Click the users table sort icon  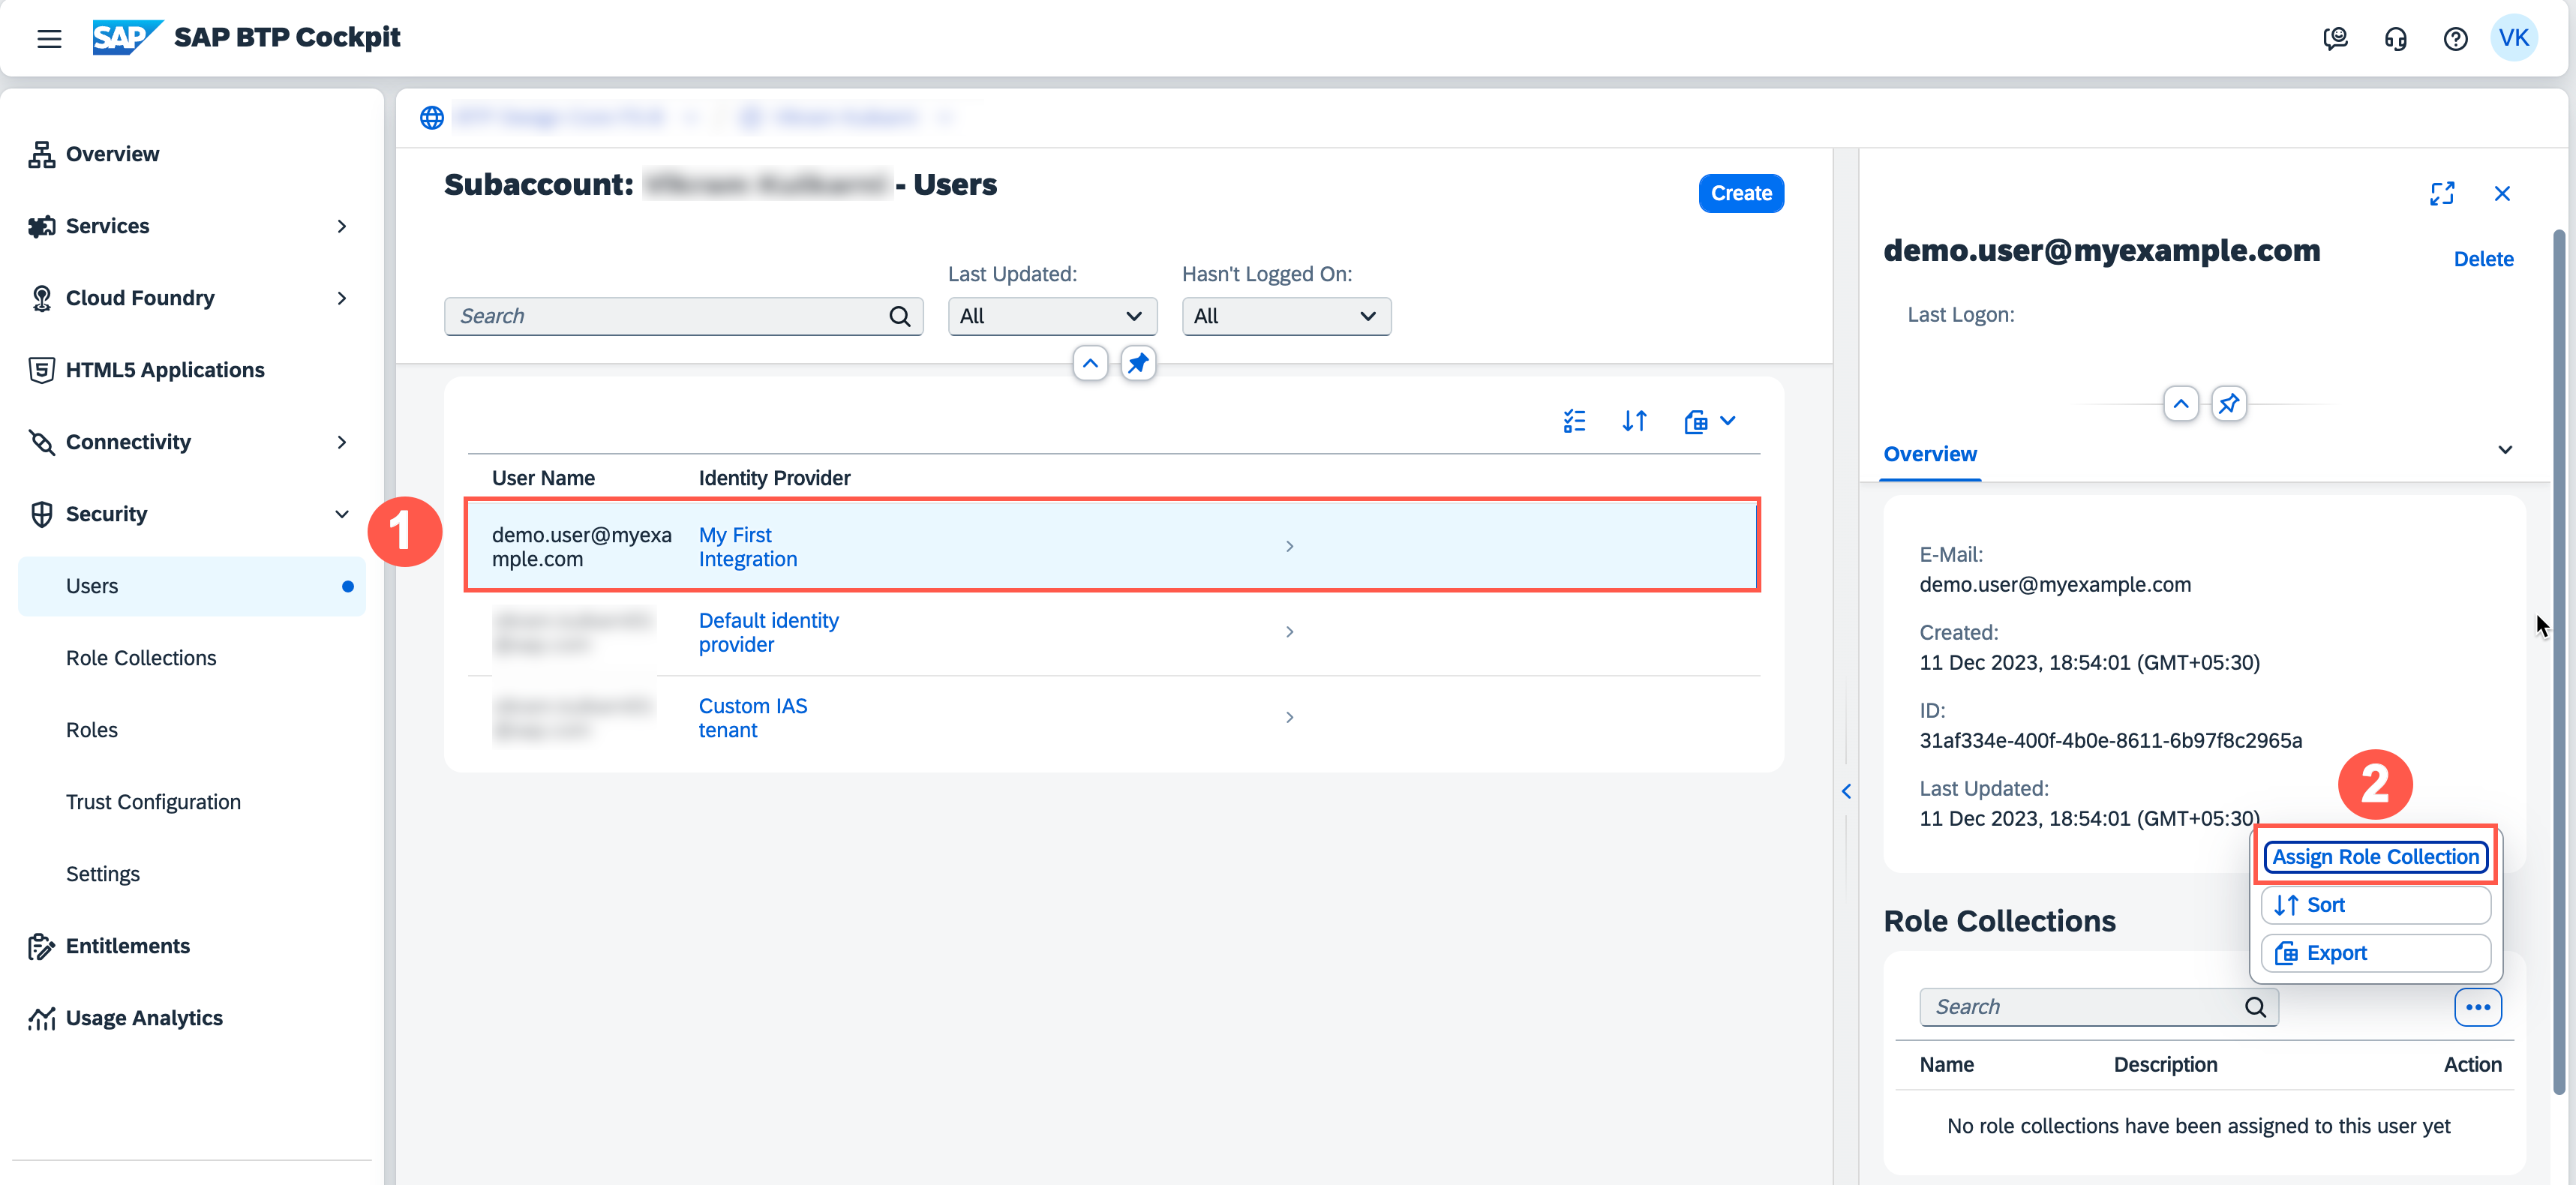point(1634,421)
